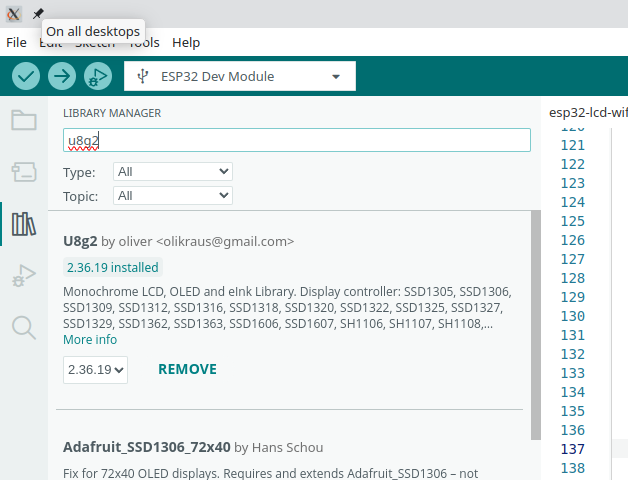Click the X application icon in title bar
Screen dimensions: 628x480
[x=13, y=14]
